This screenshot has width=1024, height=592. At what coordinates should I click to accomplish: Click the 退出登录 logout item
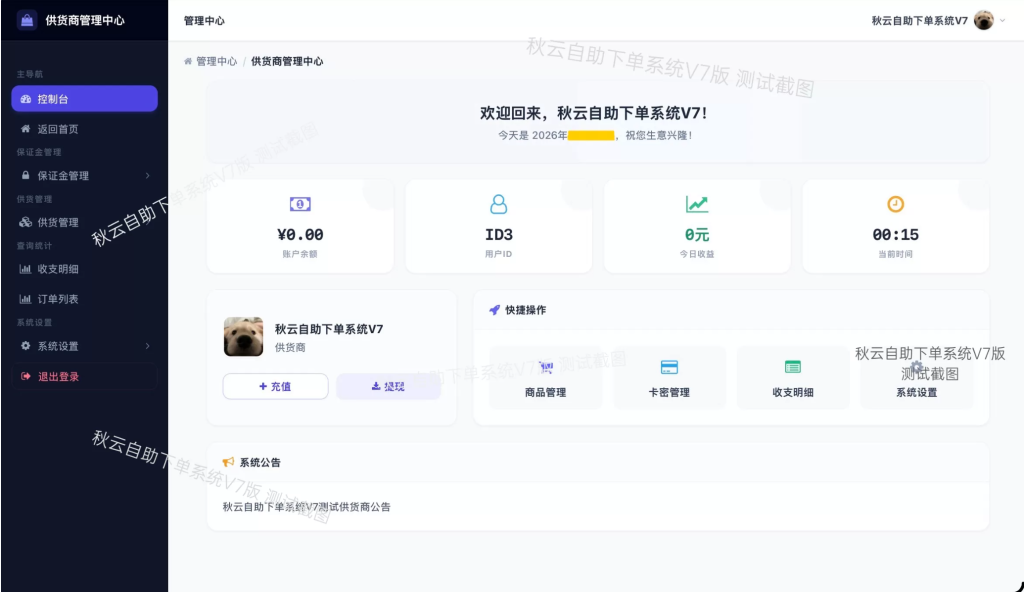84,376
